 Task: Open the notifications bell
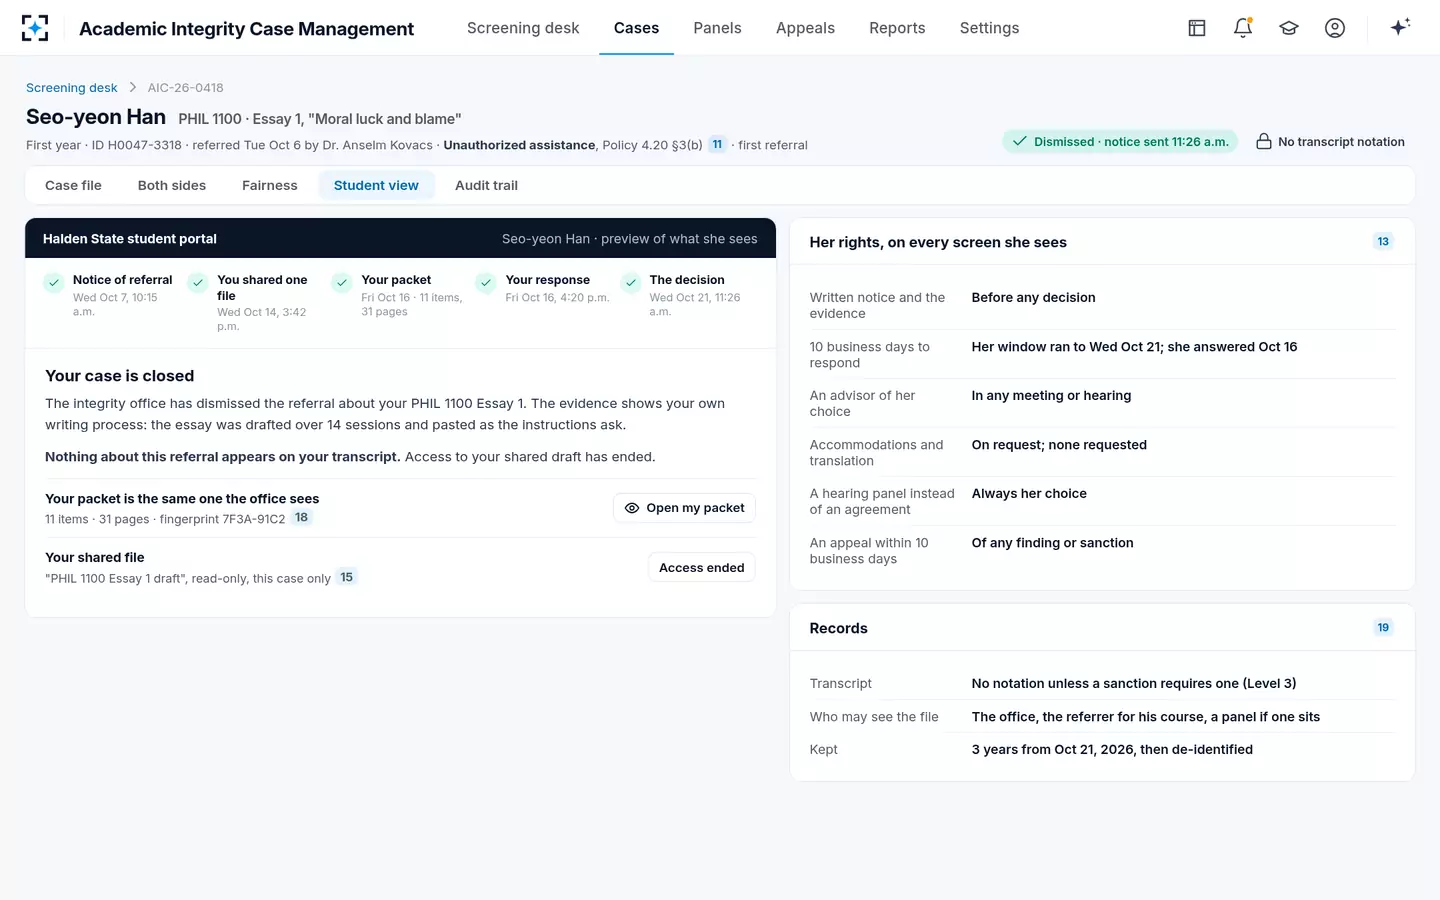1243,28
